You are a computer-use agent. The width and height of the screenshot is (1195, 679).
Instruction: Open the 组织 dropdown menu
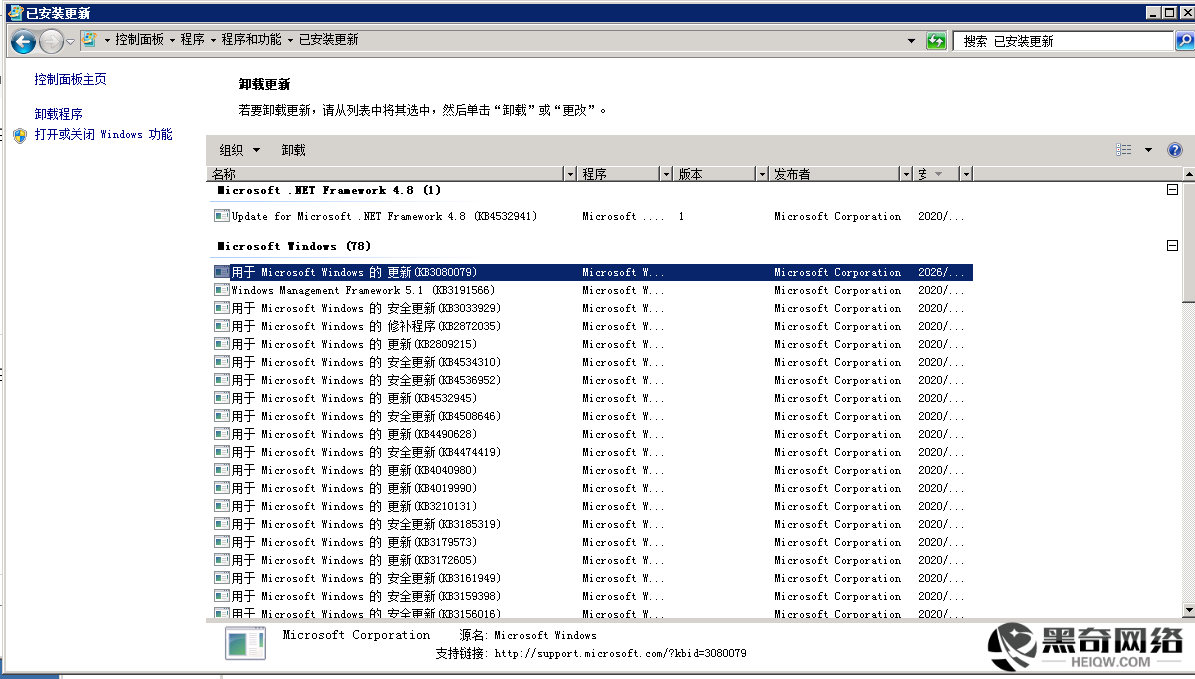[239, 150]
